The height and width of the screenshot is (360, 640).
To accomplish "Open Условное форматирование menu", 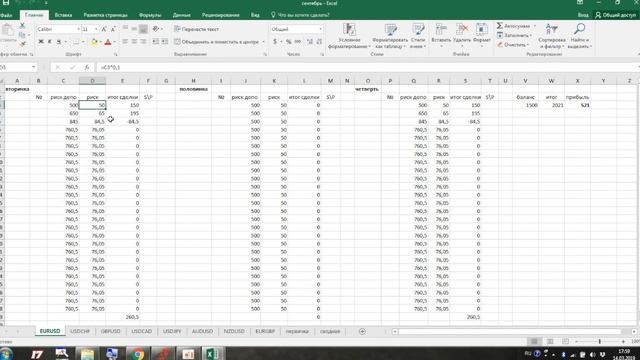I will click(x=349, y=36).
